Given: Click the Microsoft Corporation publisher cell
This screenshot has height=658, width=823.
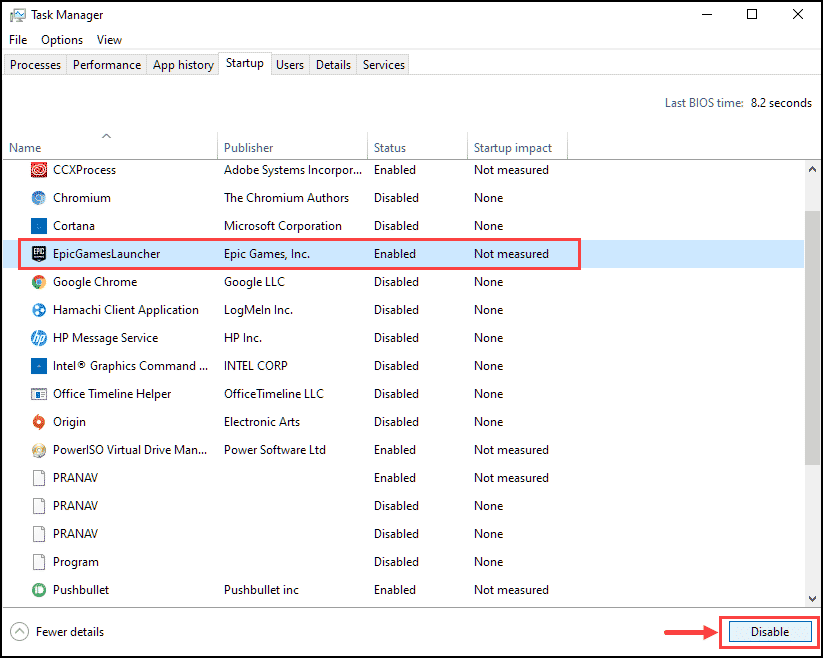Looking at the screenshot, I should (x=283, y=226).
